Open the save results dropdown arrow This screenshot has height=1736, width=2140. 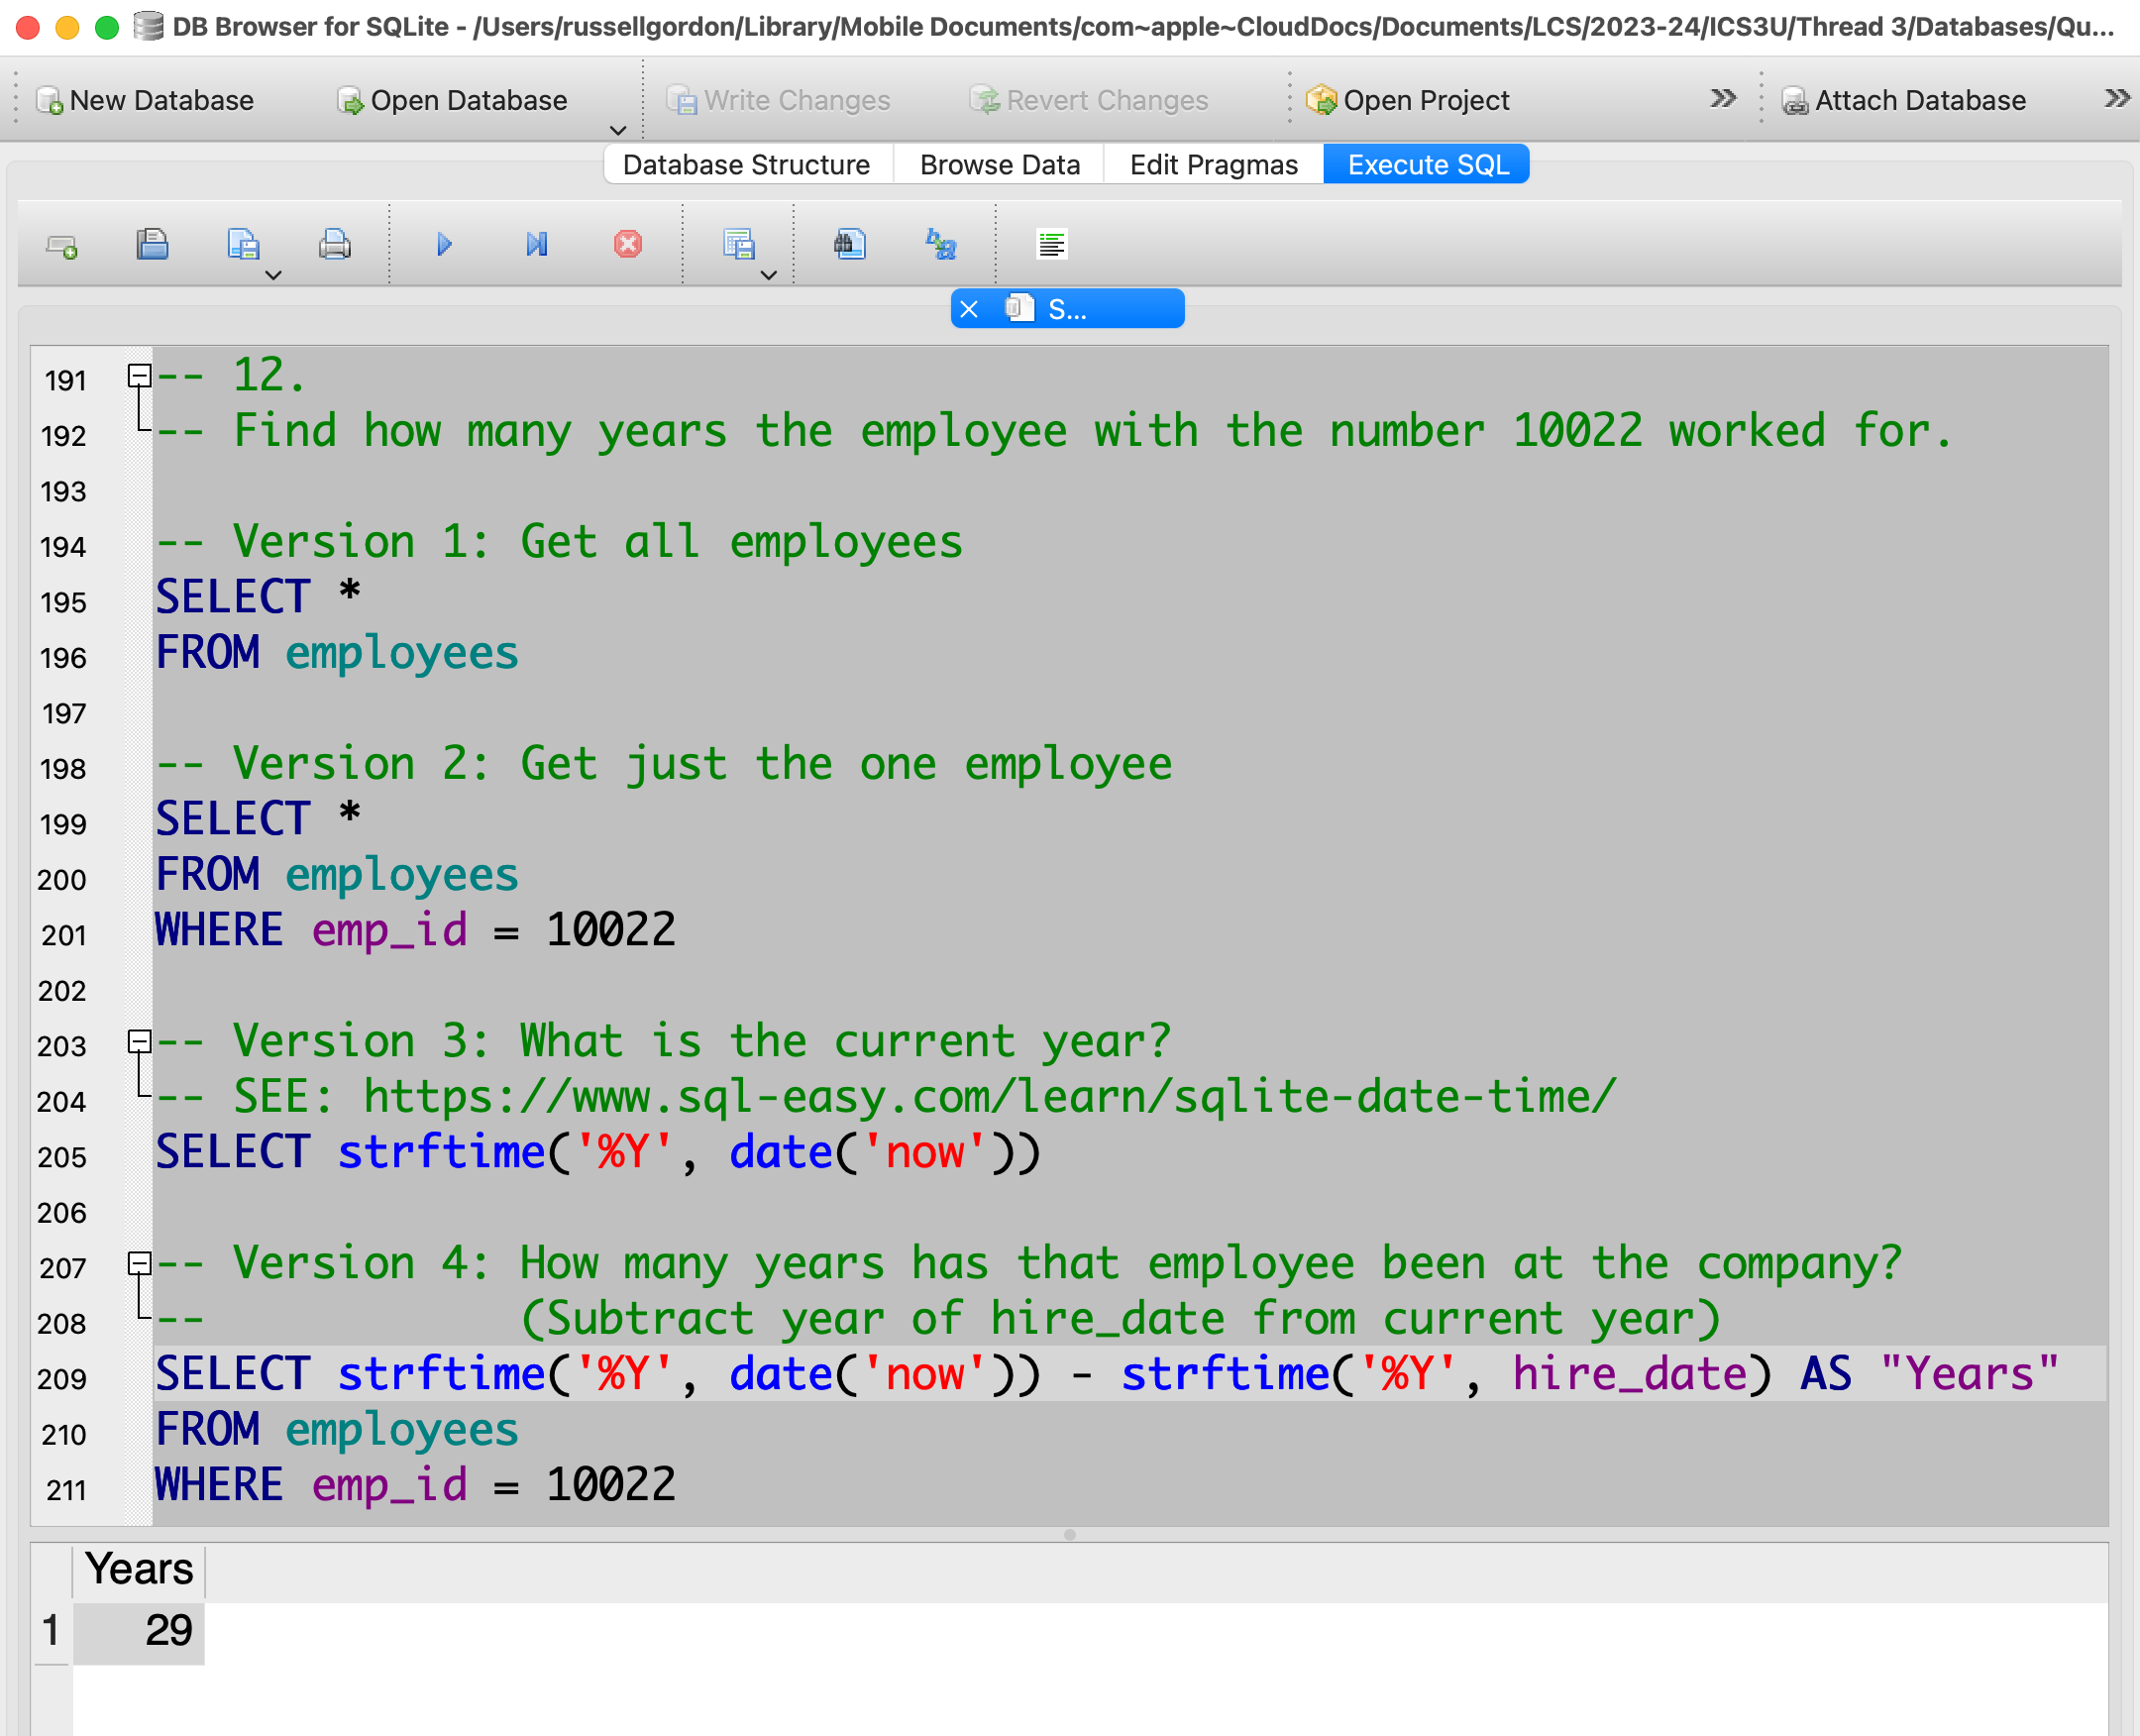pos(769,275)
